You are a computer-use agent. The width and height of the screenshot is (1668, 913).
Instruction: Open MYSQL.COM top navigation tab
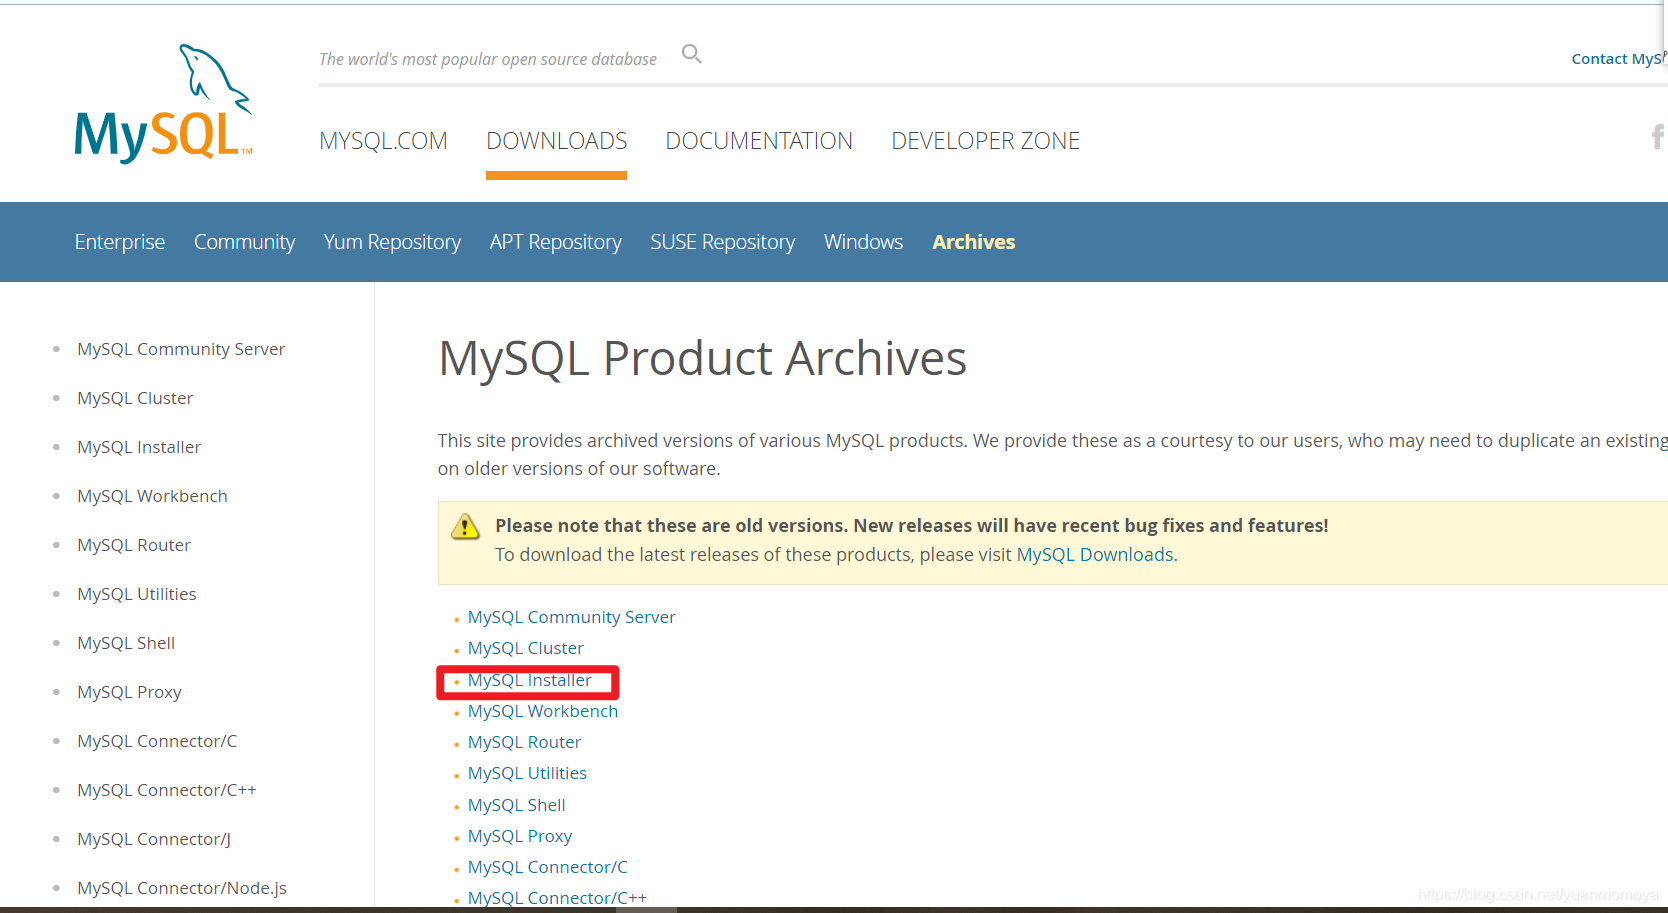pos(383,141)
